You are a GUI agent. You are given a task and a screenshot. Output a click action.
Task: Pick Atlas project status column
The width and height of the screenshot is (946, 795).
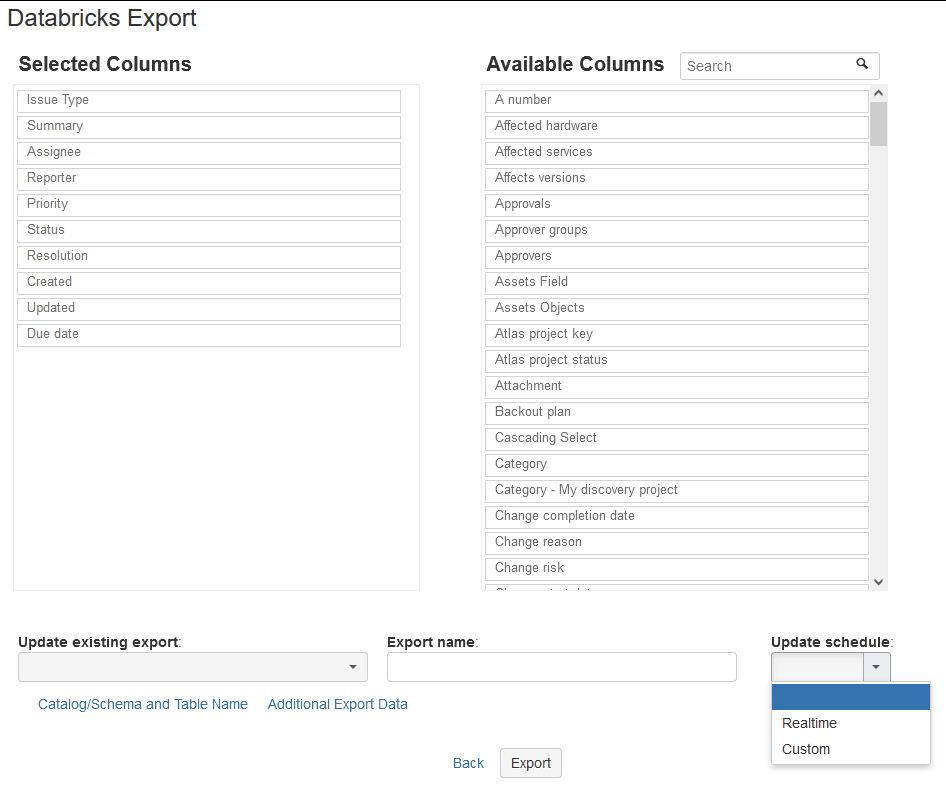point(677,361)
